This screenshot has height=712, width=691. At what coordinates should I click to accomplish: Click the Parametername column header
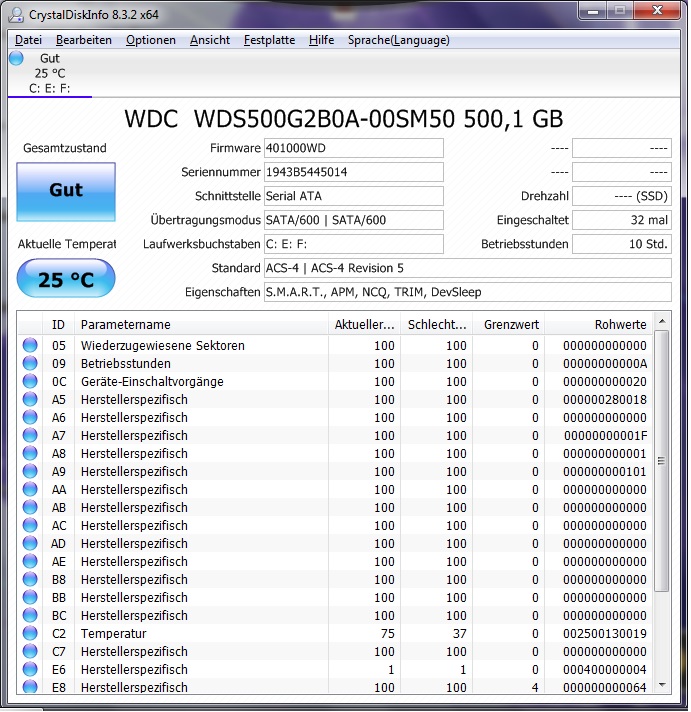201,325
